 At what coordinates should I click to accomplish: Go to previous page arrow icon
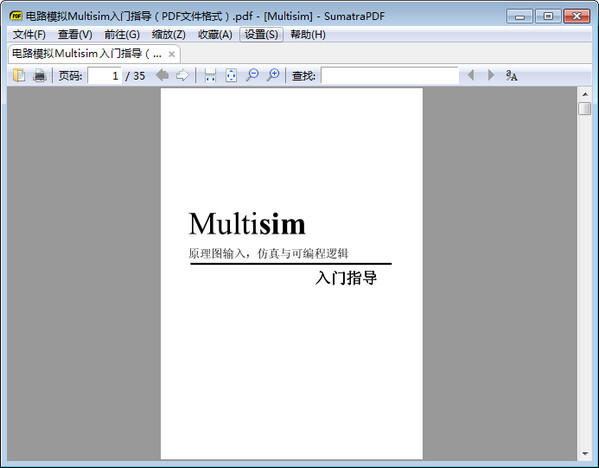[162, 75]
